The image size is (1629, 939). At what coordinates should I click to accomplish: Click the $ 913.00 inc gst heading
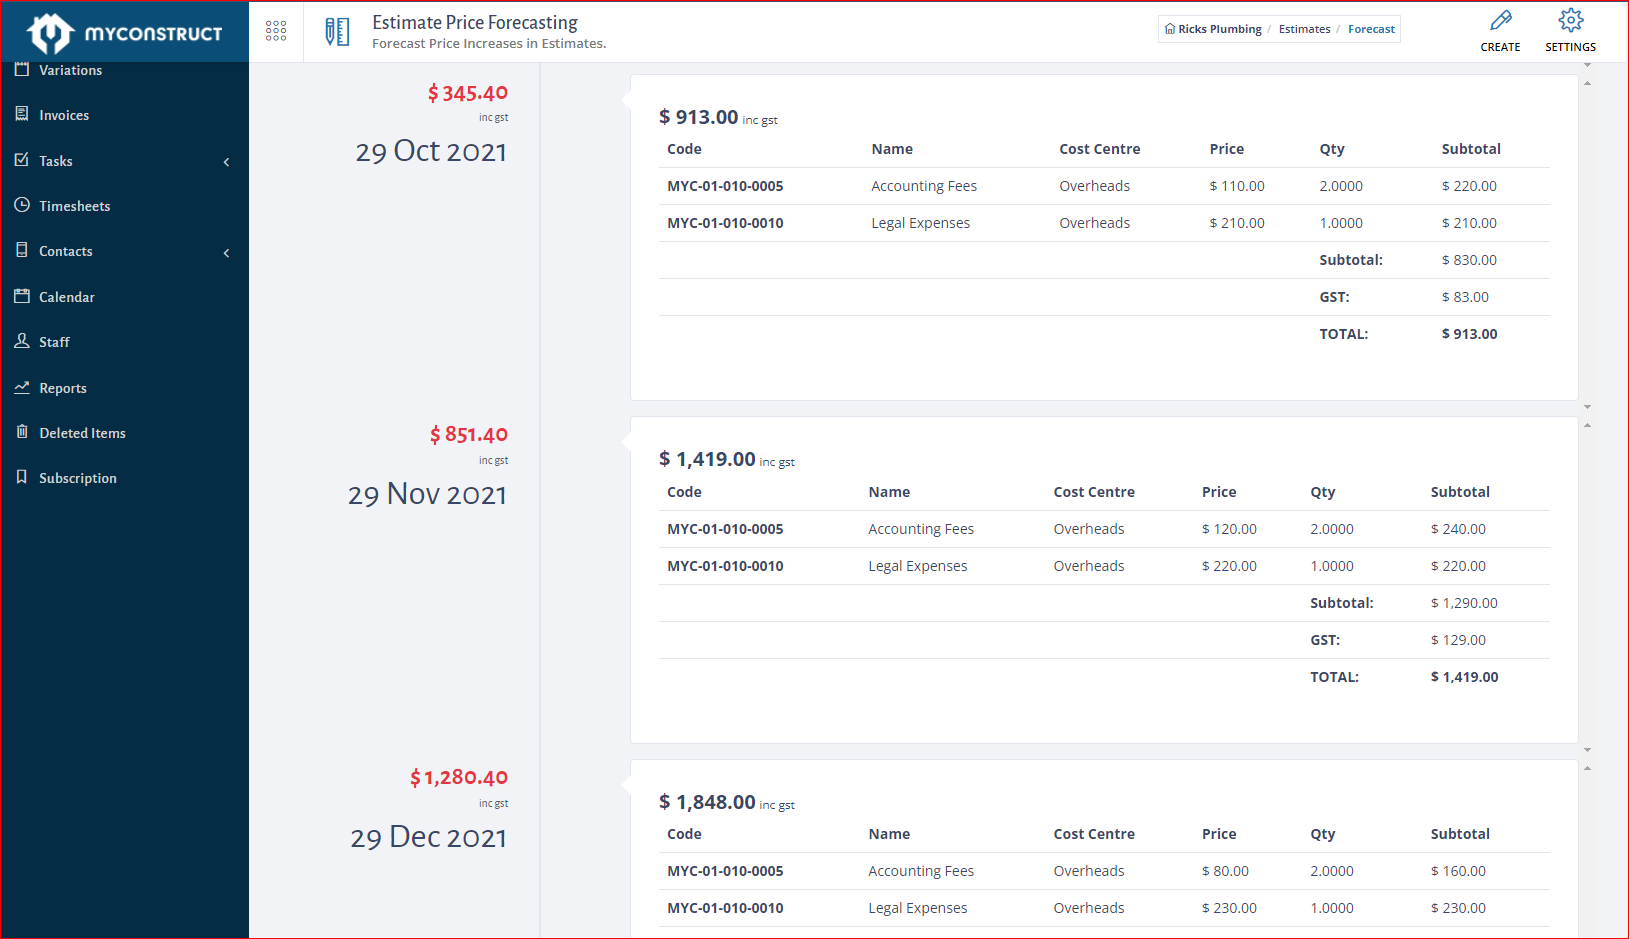pos(718,117)
